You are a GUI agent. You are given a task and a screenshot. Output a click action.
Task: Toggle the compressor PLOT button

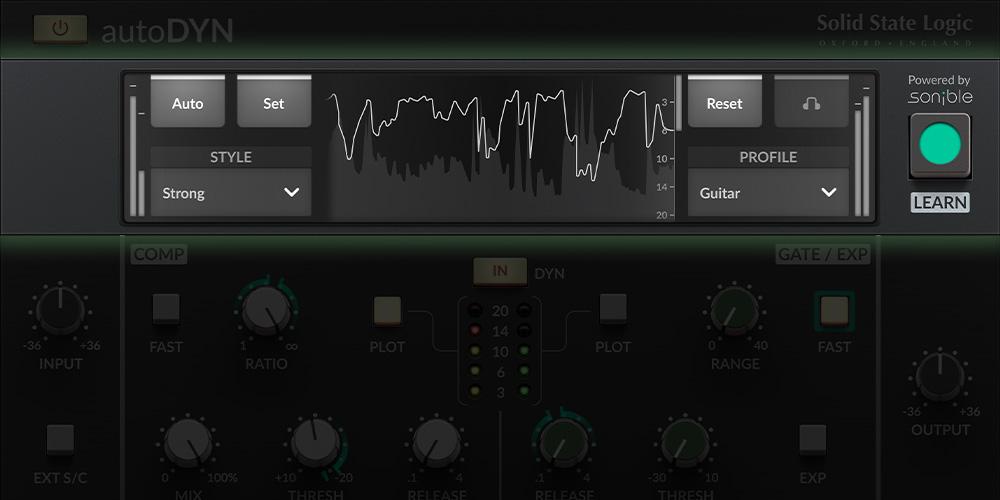[387, 309]
